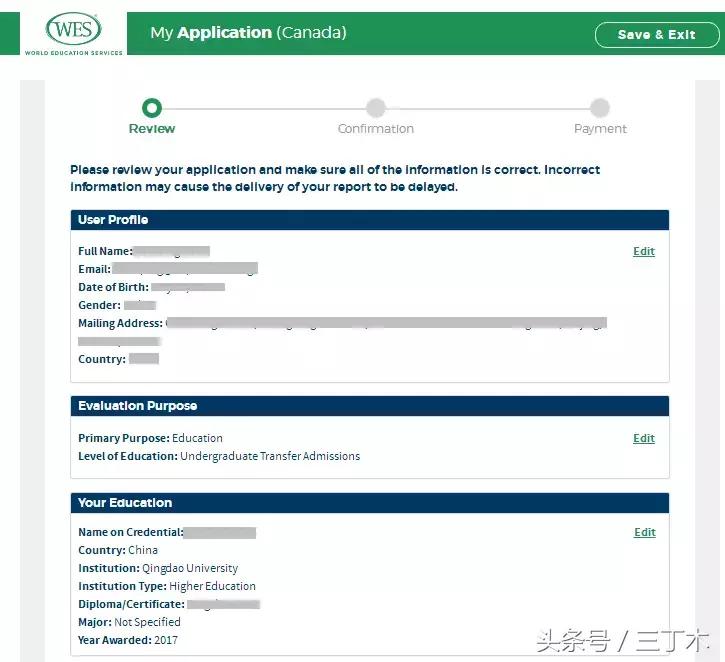Viewport: 725px width, 662px height.
Task: Click the Diploma/Certificate label
Action: point(131,604)
